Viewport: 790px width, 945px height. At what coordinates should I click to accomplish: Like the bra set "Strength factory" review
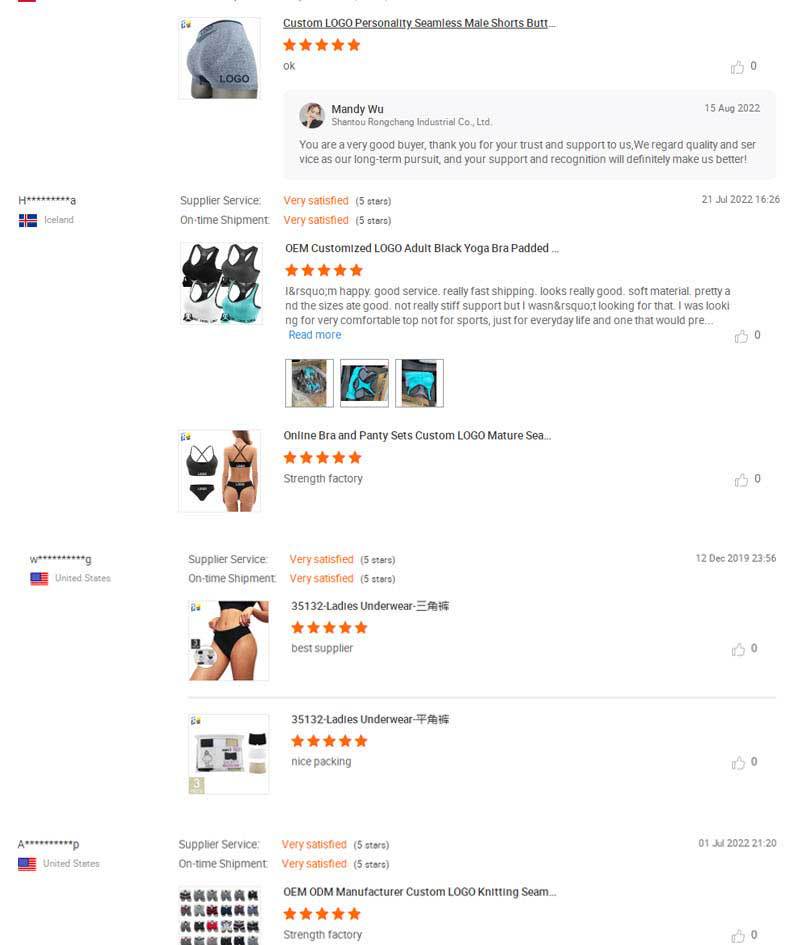pos(741,479)
